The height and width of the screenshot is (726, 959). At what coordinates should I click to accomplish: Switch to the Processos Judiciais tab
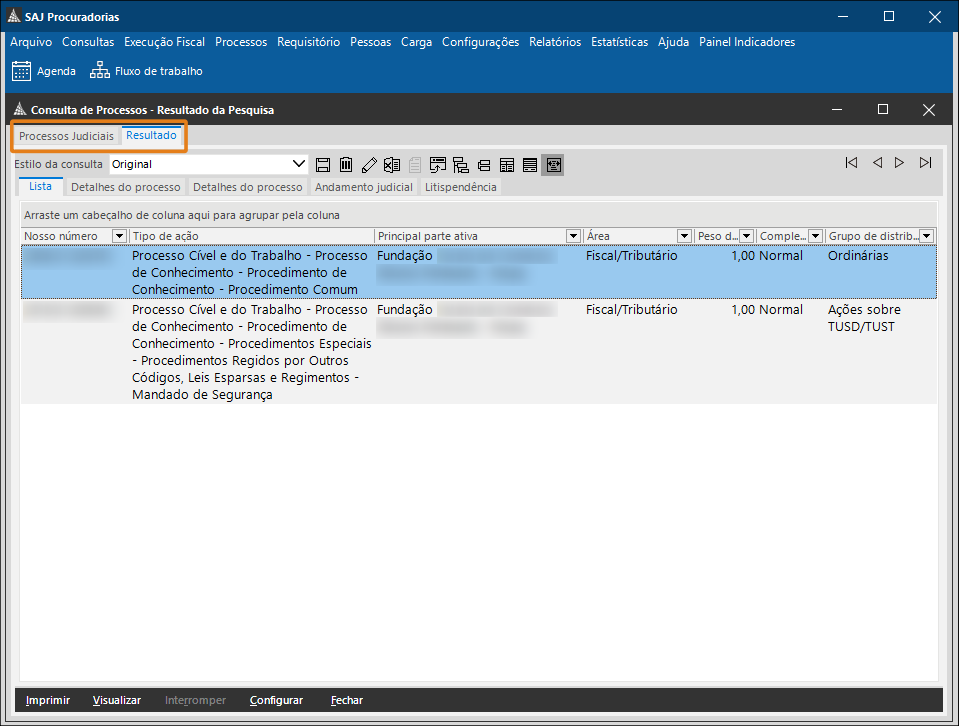pos(66,136)
